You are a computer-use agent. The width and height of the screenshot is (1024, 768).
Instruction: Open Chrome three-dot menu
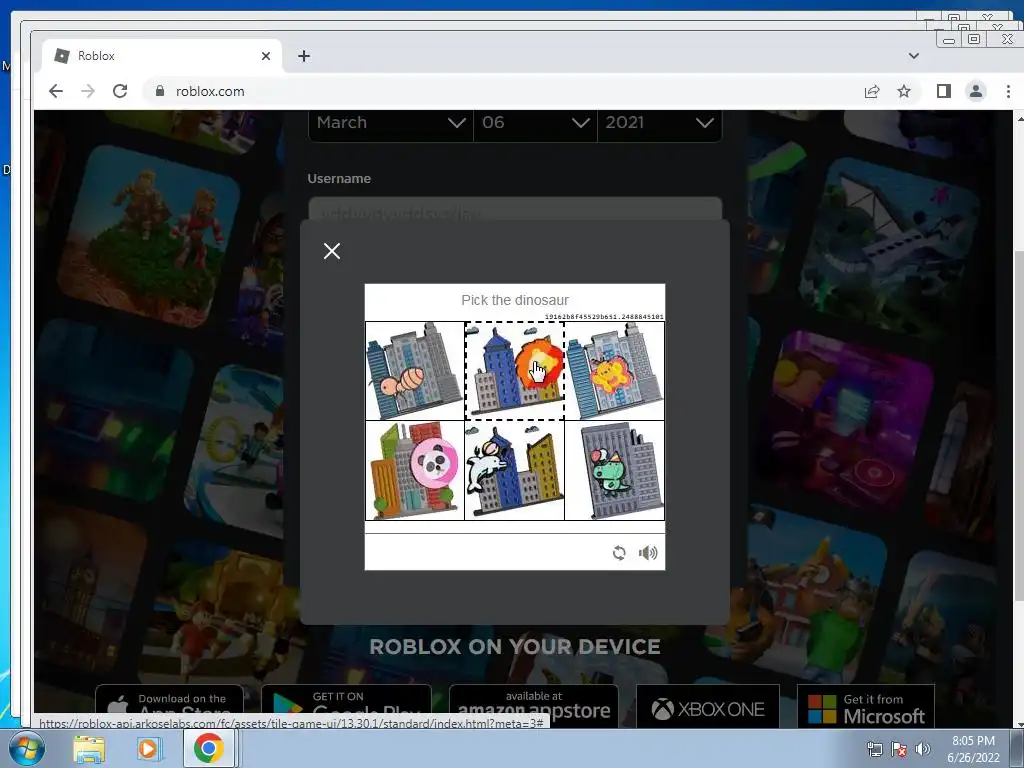coord(1008,91)
